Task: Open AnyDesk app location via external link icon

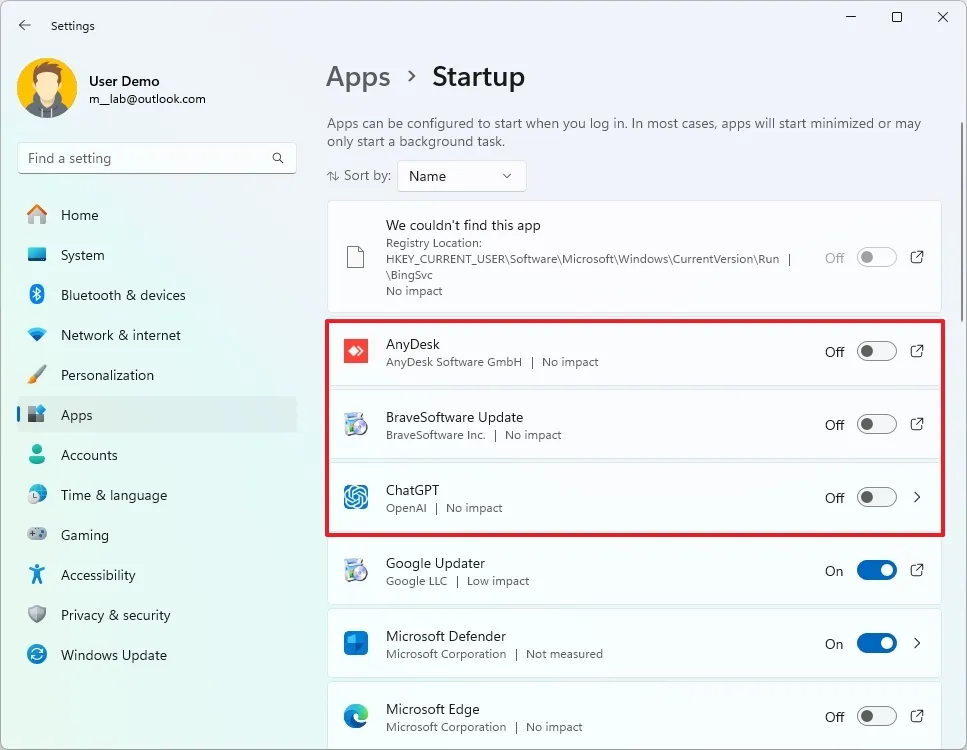Action: [x=916, y=351]
